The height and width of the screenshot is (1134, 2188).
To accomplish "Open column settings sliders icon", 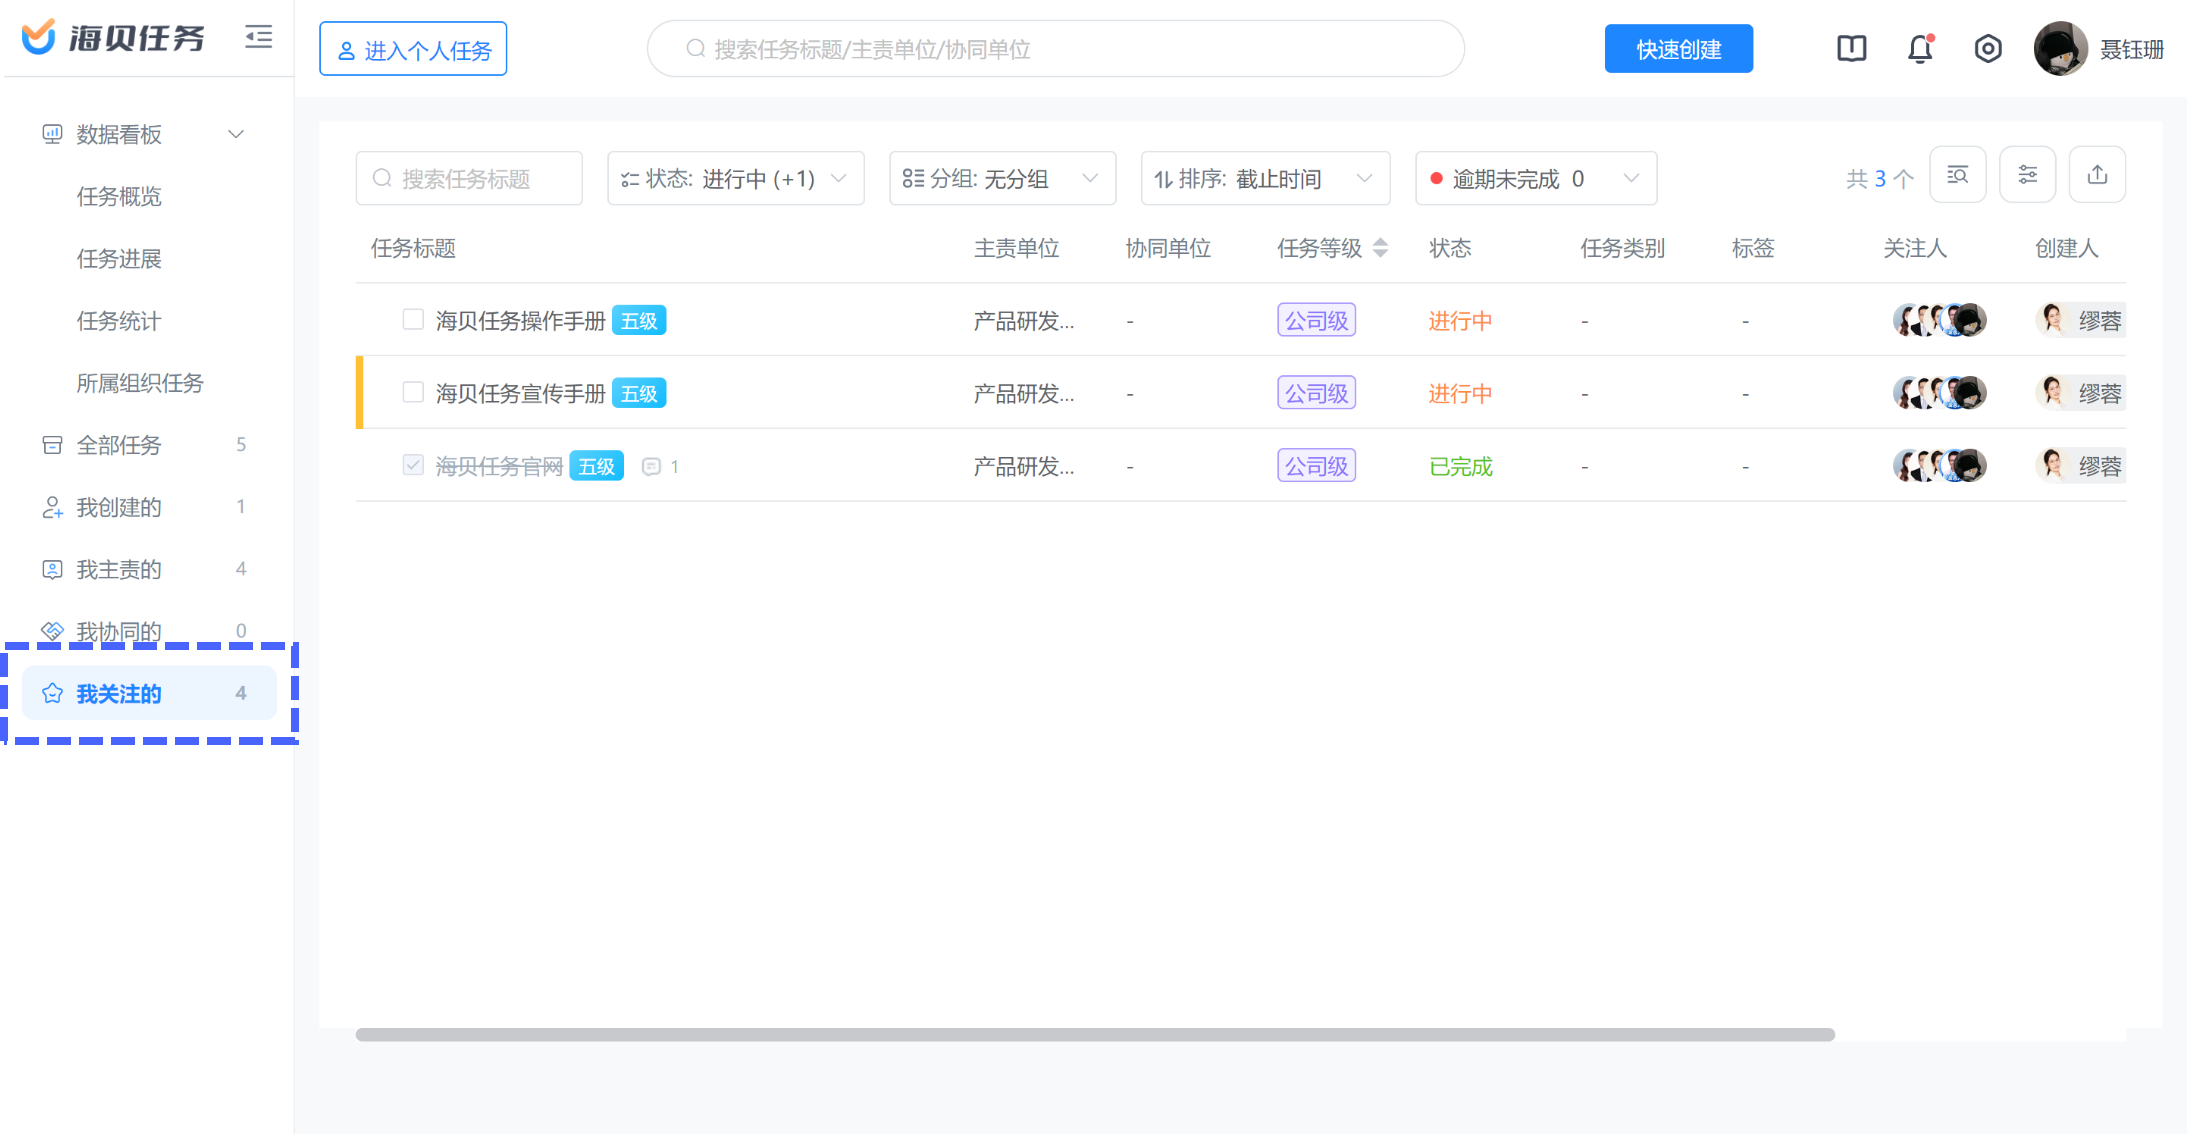I will pyautogui.click(x=2027, y=175).
